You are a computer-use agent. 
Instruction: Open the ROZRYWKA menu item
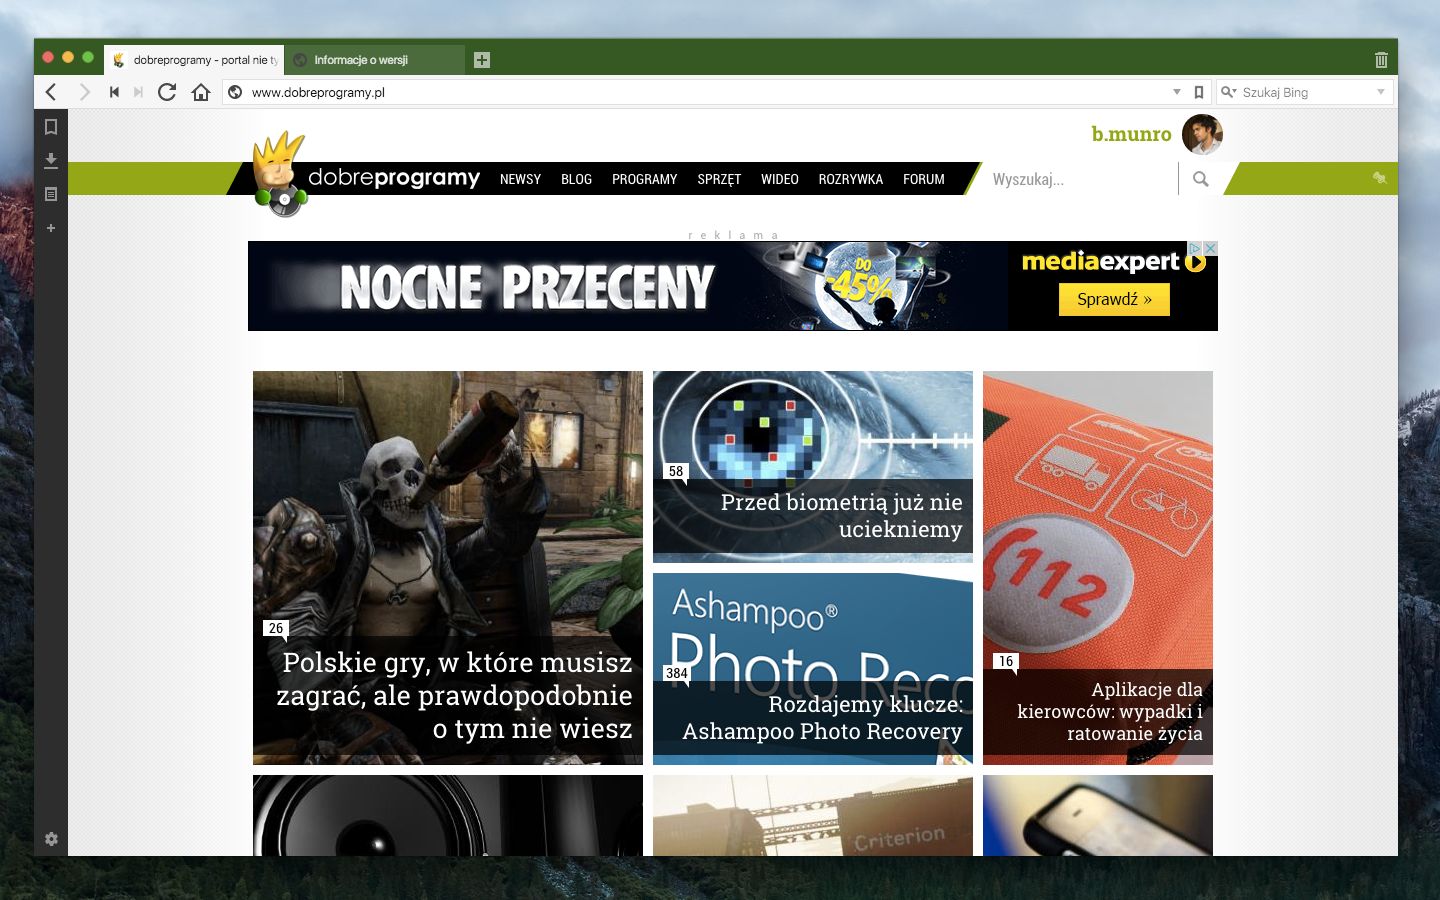pyautogui.click(x=850, y=179)
